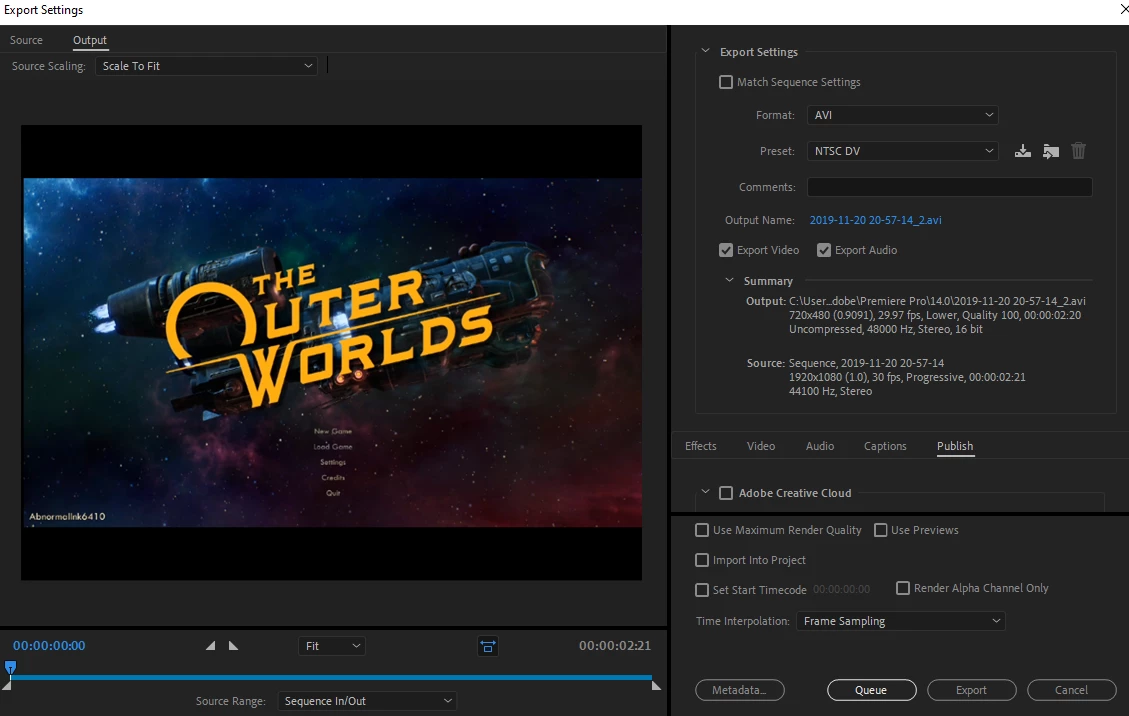
Task: Open the Source Scaling dropdown
Action: coord(206,66)
